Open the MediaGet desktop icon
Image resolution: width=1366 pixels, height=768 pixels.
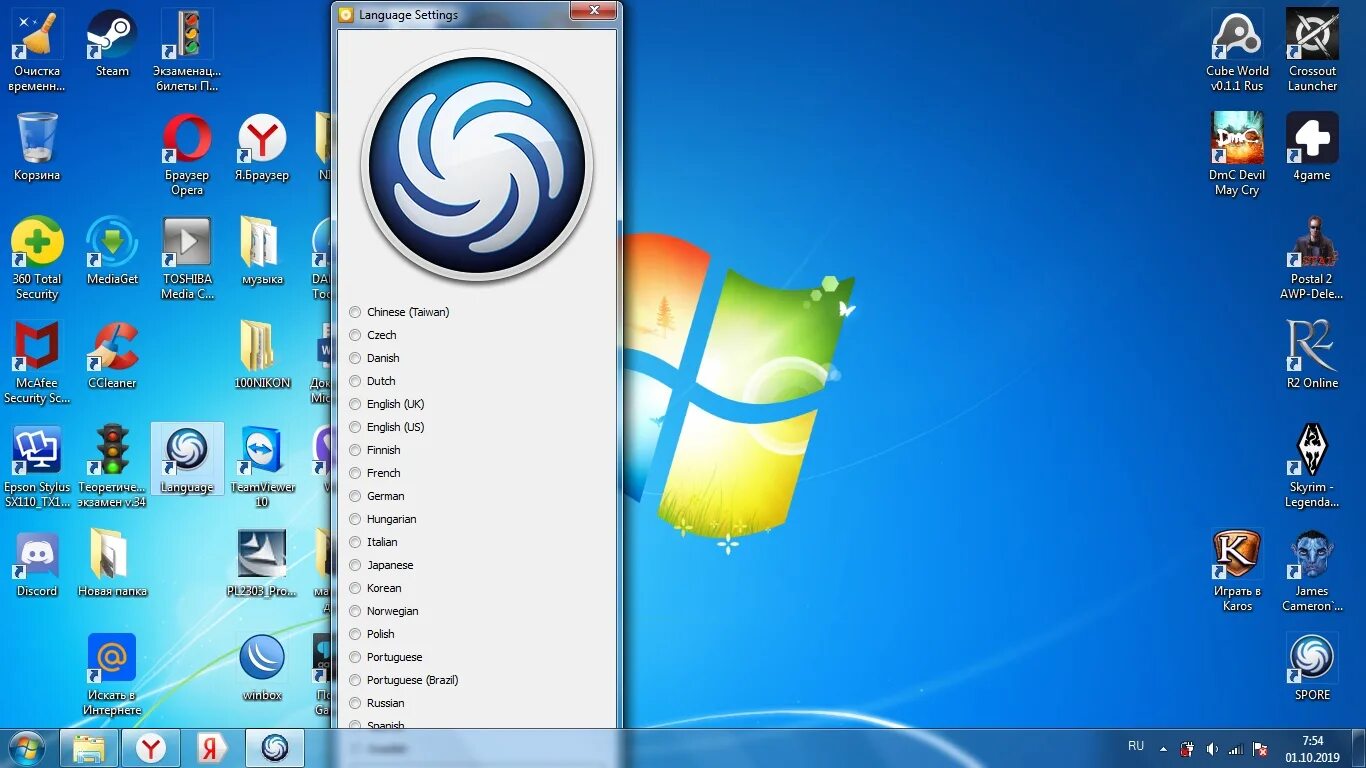pos(112,251)
